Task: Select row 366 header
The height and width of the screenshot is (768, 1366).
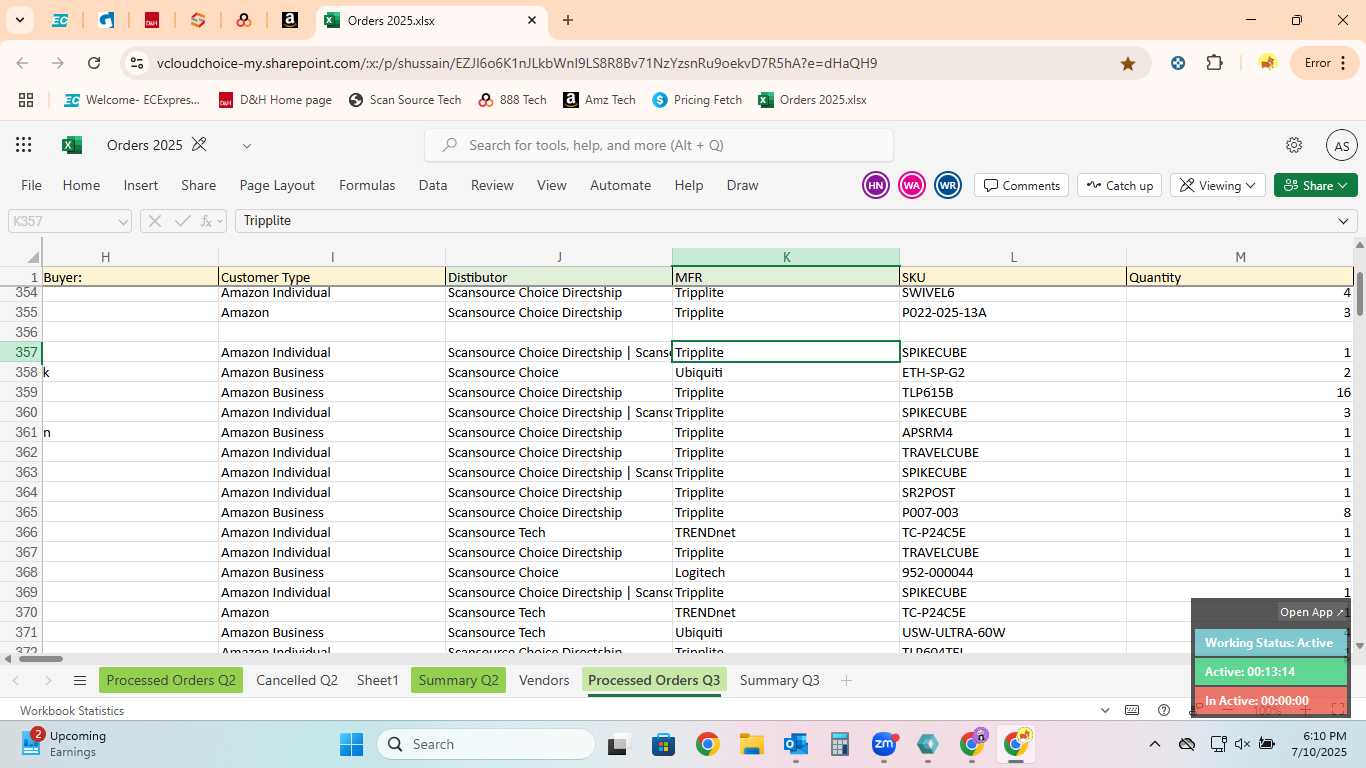Action: pyautogui.click(x=21, y=532)
